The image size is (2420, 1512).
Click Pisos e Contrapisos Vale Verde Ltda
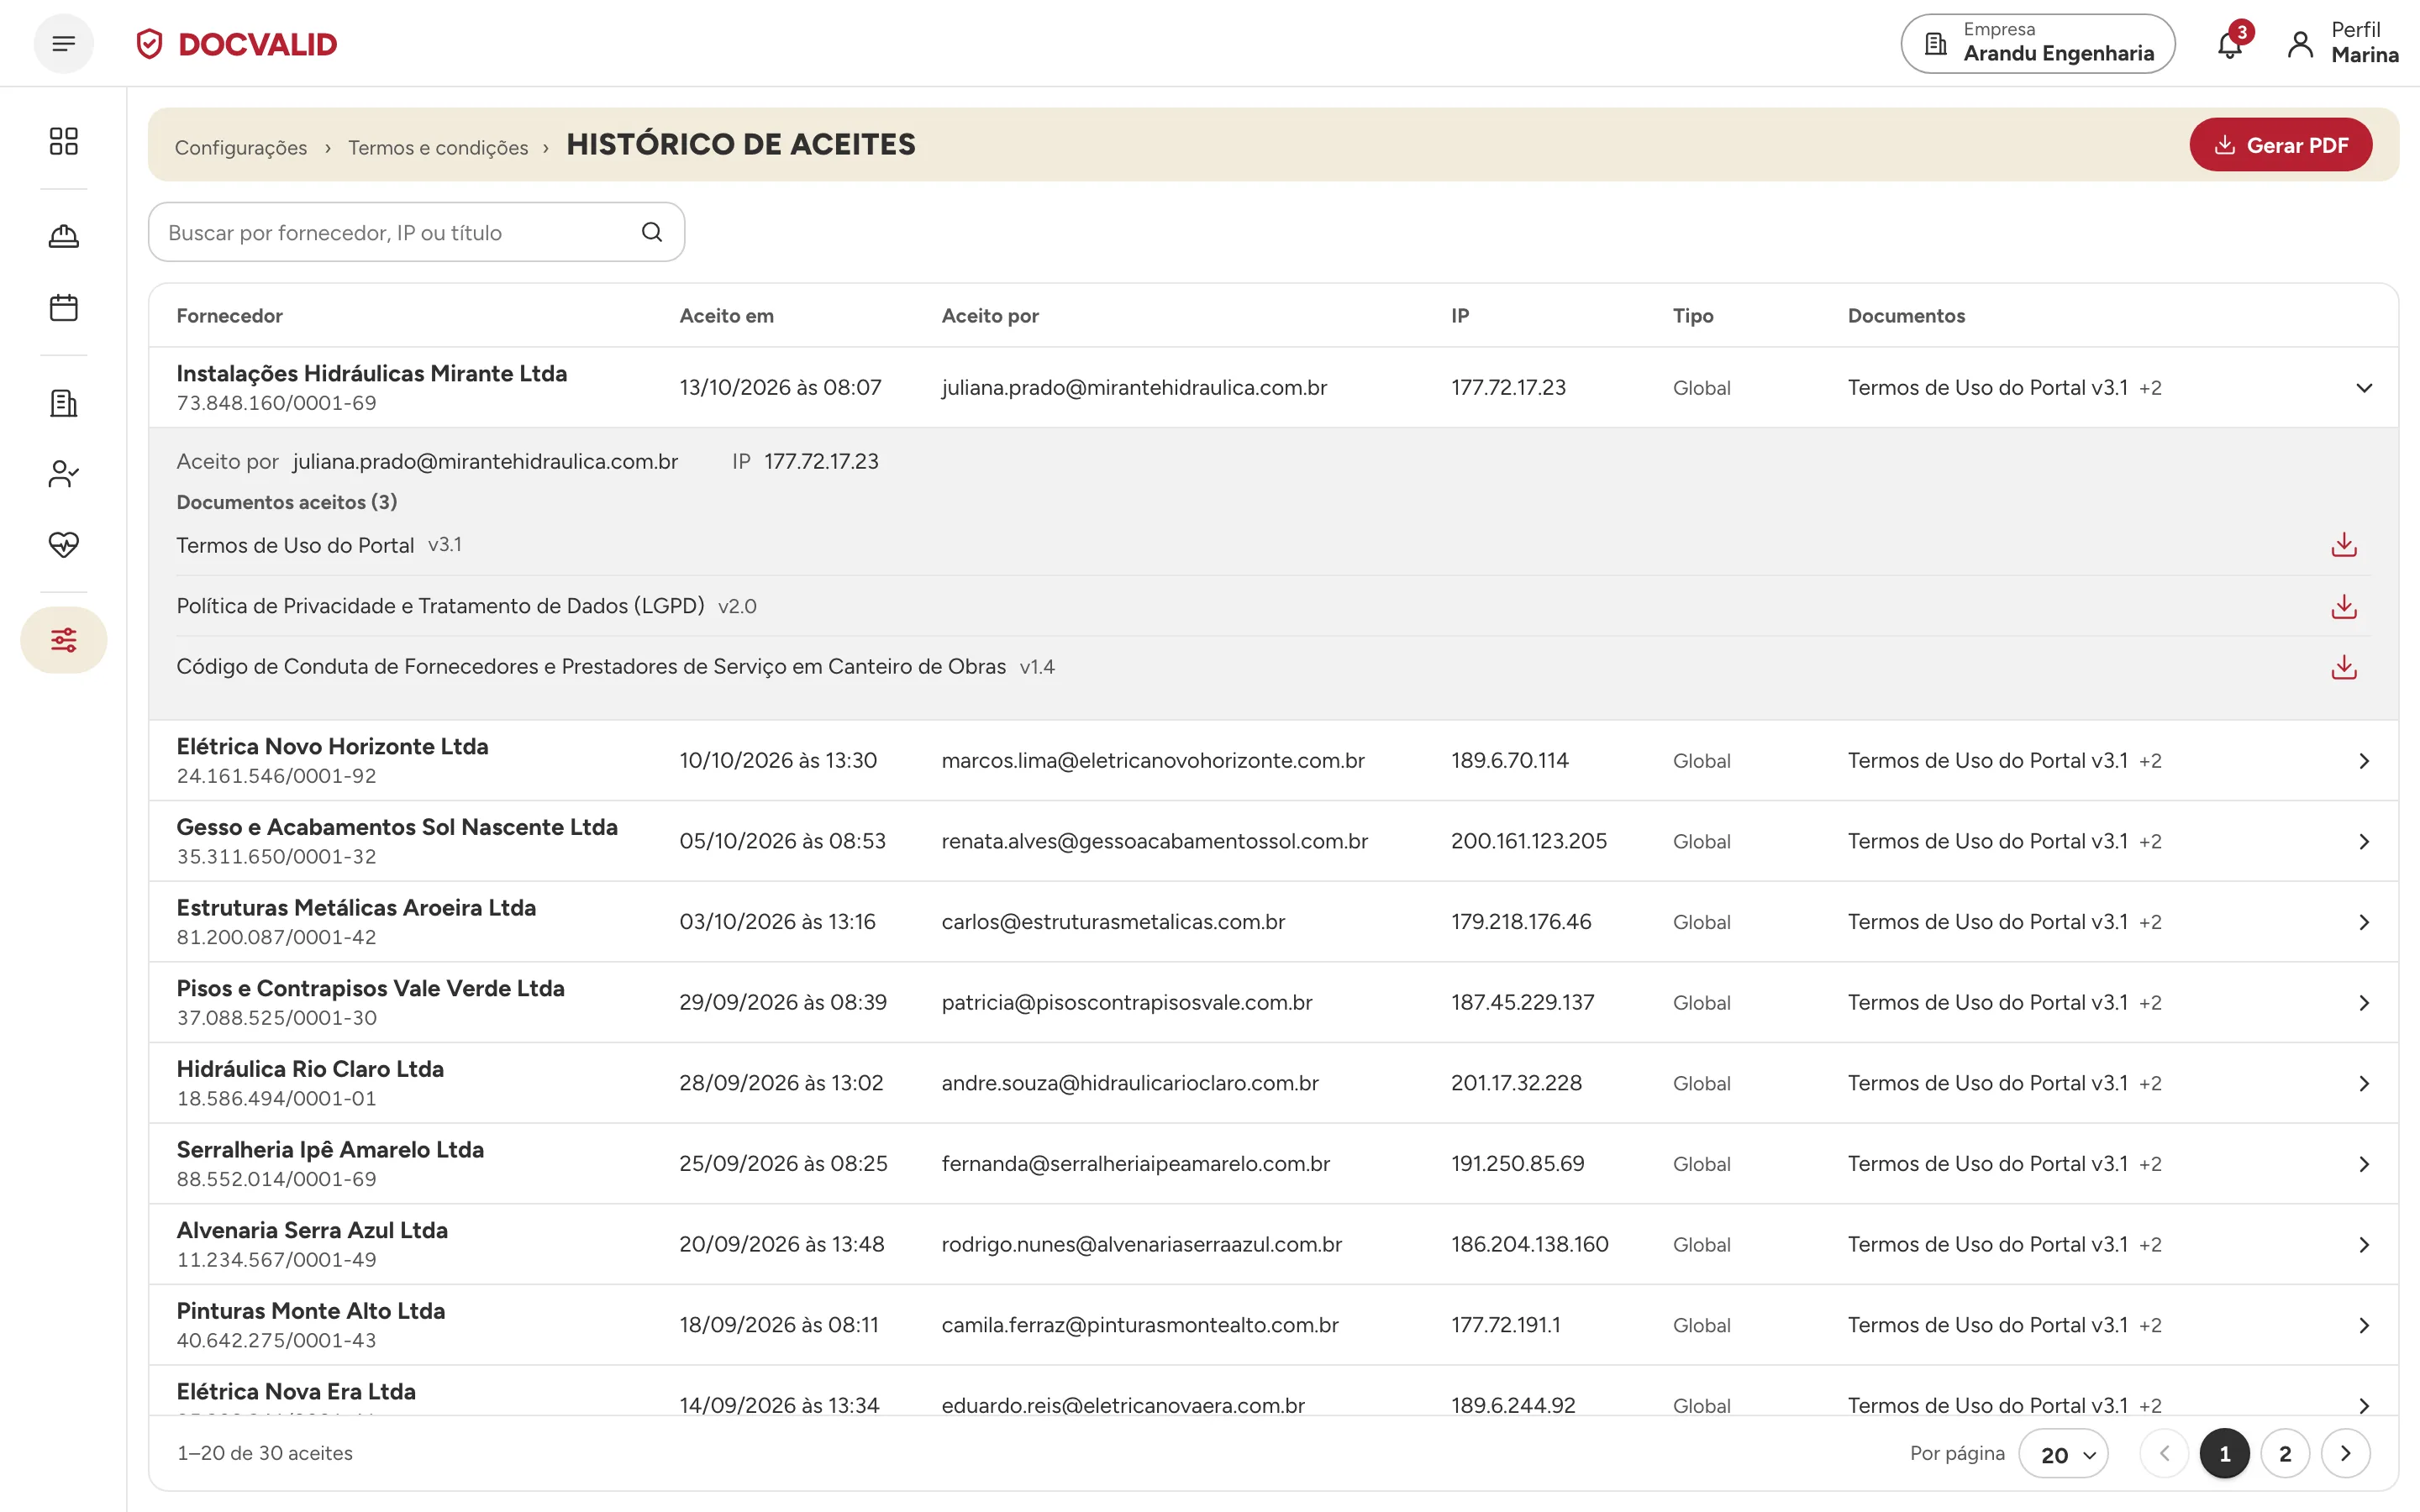(x=371, y=989)
